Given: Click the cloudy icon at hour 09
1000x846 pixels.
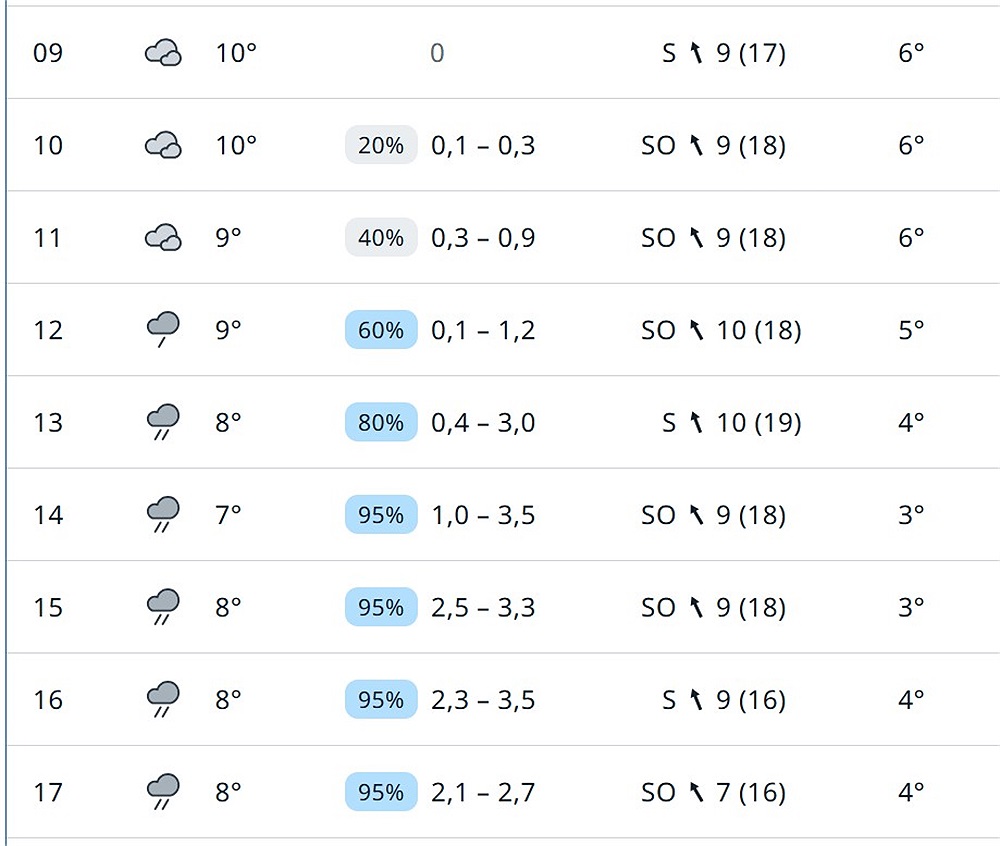Looking at the screenshot, I should (163, 53).
